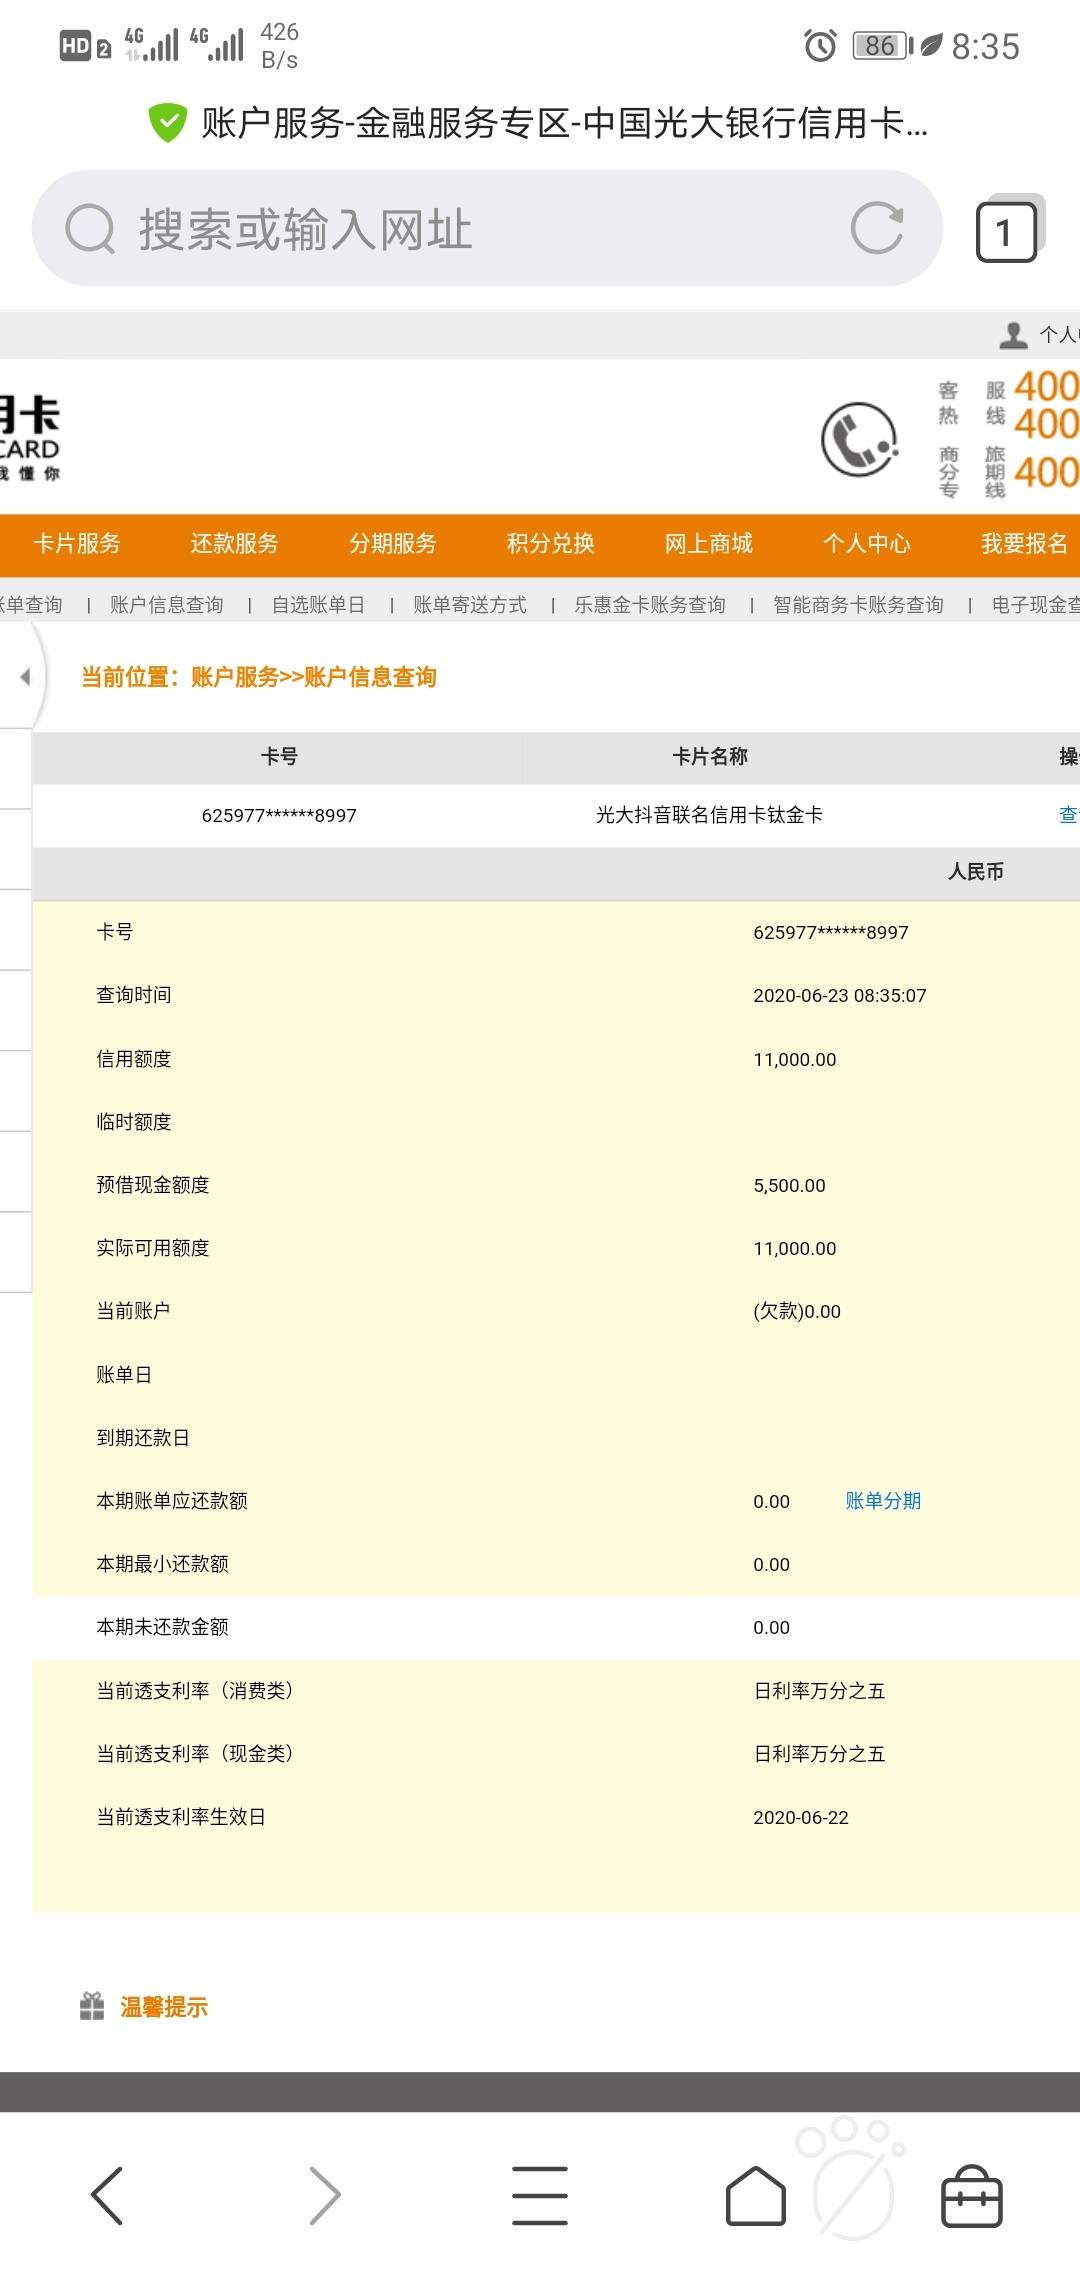
Task: Tap the 信用额度 label
Action: click(134, 1059)
